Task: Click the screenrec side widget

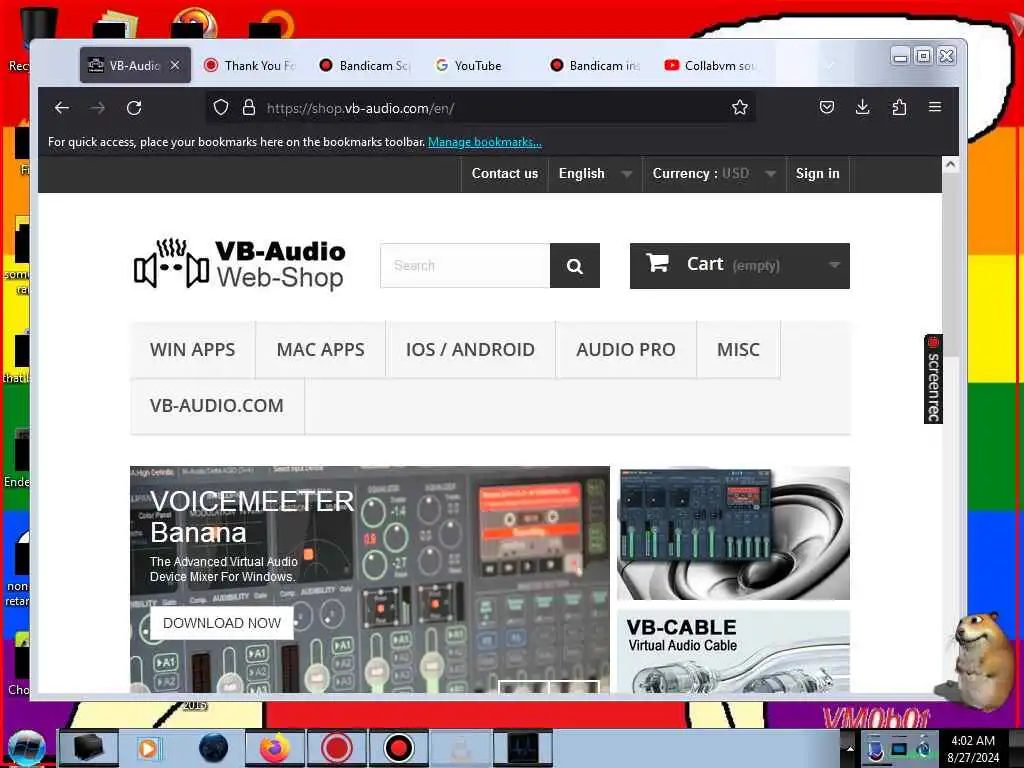Action: pos(933,379)
